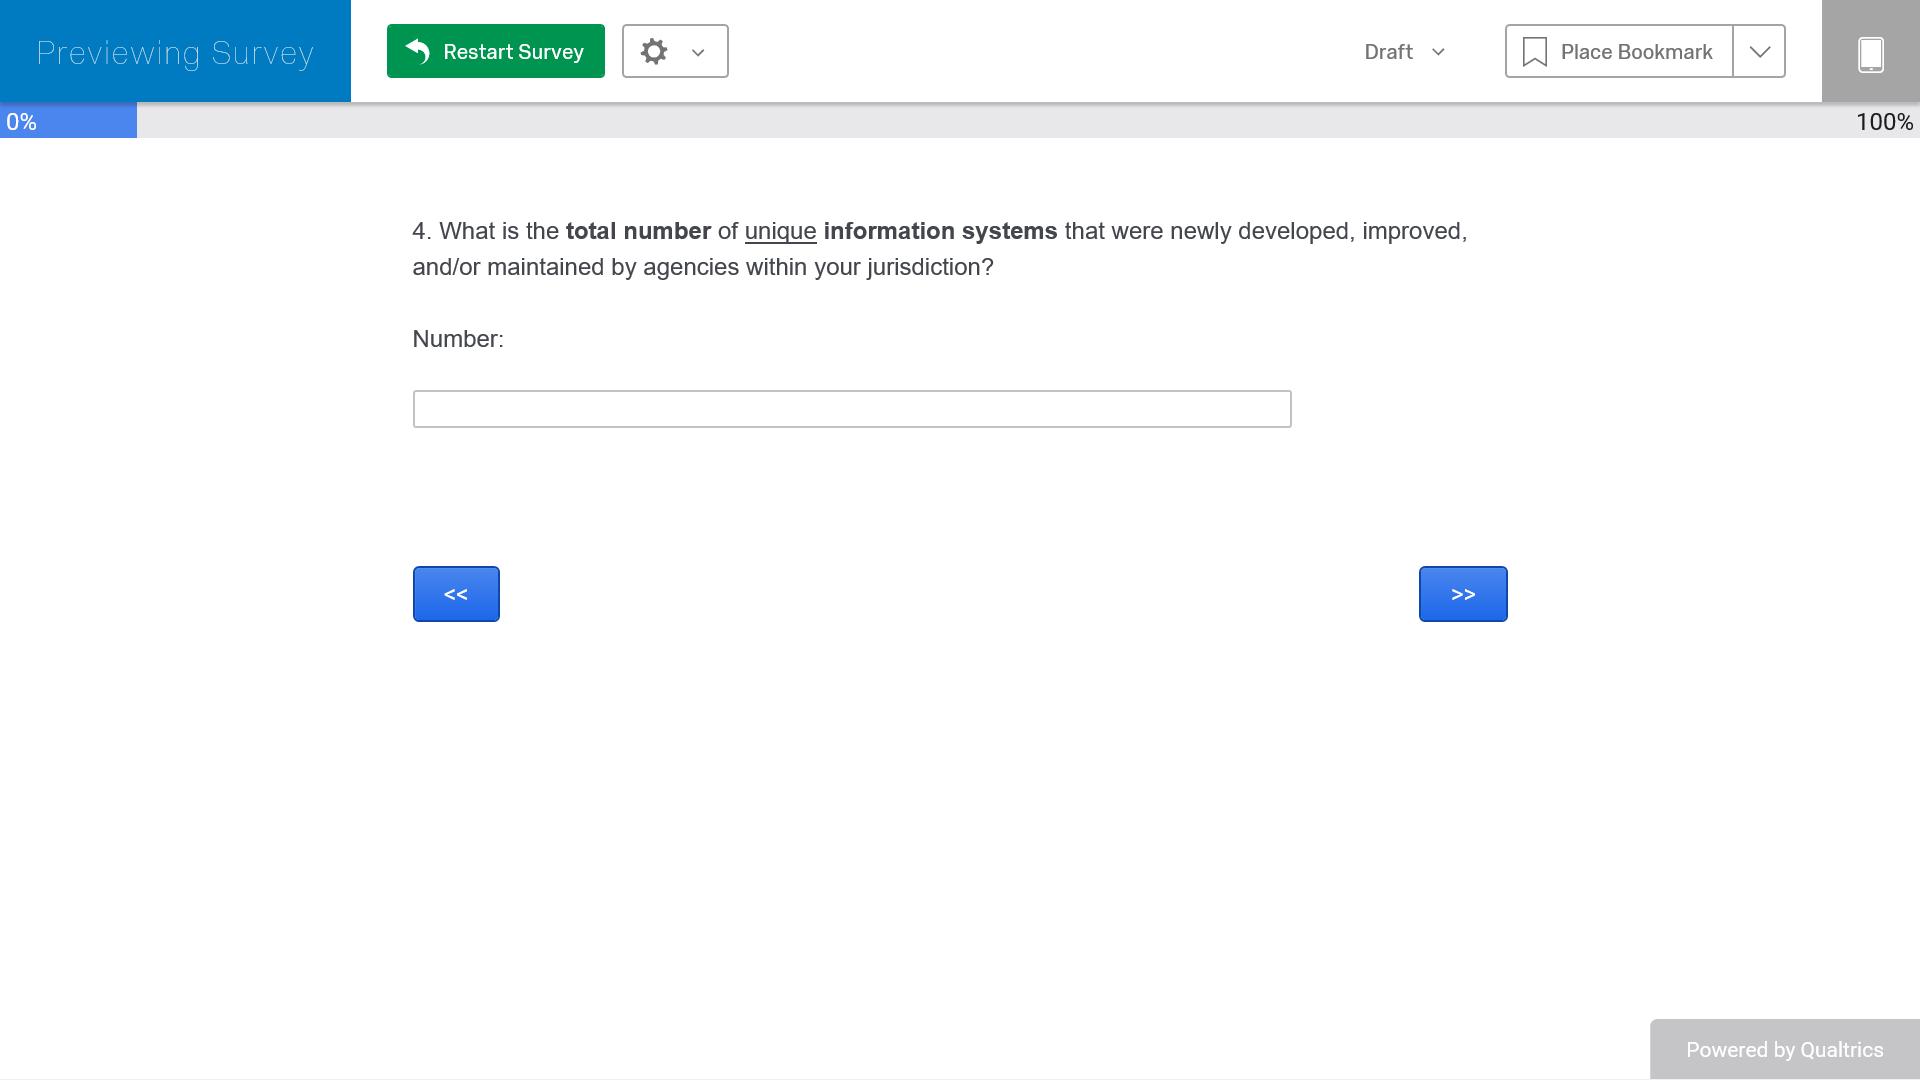Go back with the << button

coord(456,594)
